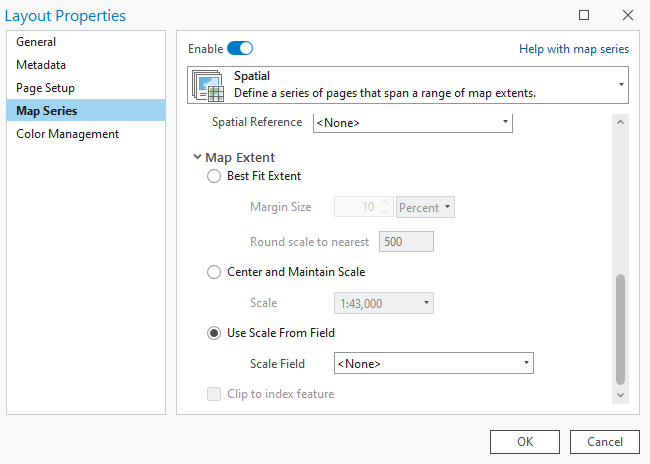This screenshot has height=464, width=650.
Task: Close the Layout Properties dialog
Action: pos(627,15)
